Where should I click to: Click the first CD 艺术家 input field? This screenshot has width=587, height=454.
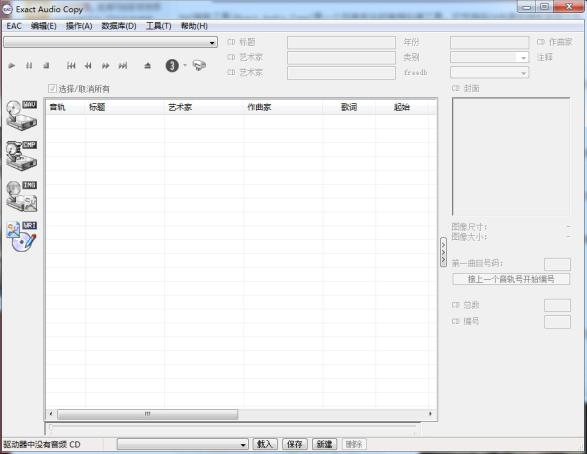341,58
